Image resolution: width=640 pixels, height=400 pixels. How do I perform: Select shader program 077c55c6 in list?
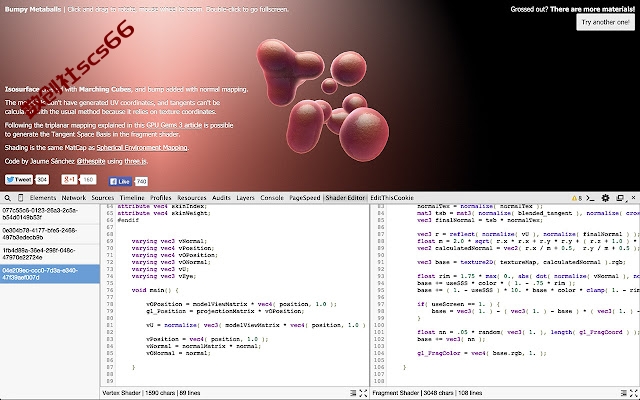click(50, 214)
